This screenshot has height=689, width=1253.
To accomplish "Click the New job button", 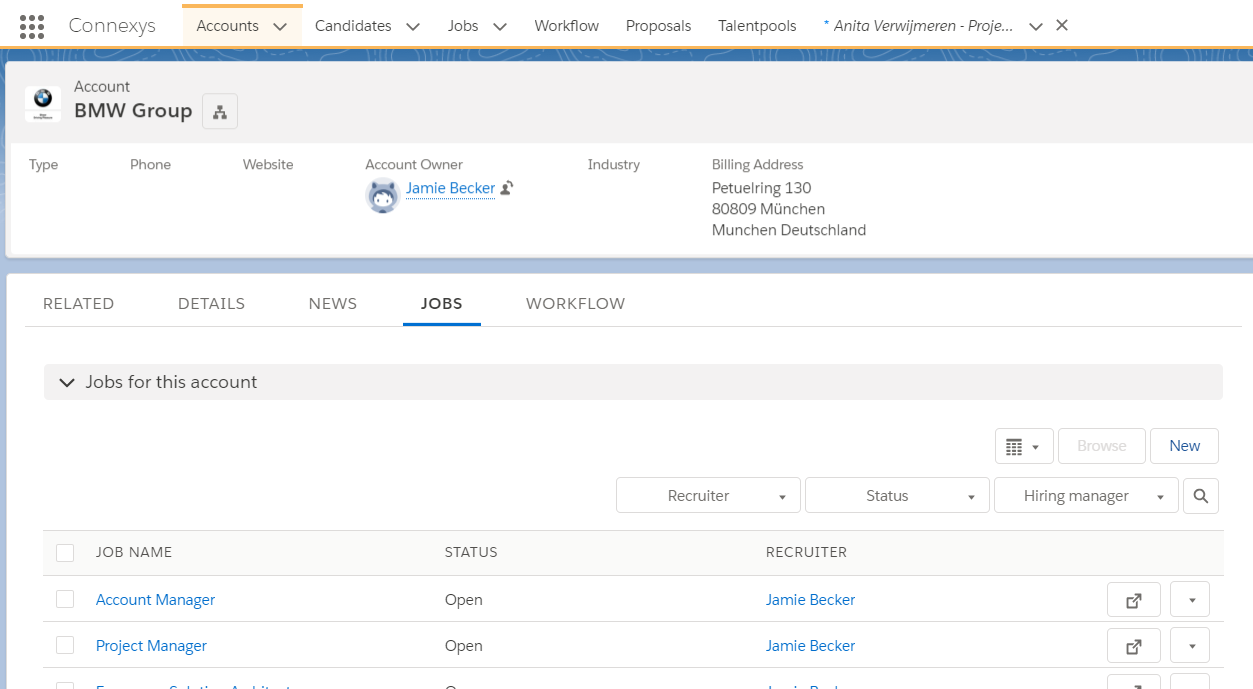I will pos(1184,446).
